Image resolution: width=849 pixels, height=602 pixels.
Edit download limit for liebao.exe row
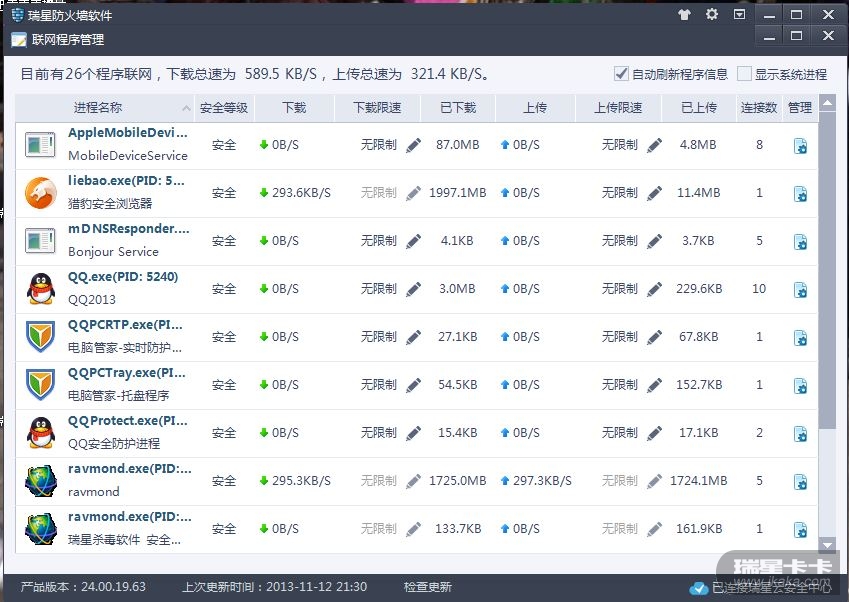pos(413,193)
